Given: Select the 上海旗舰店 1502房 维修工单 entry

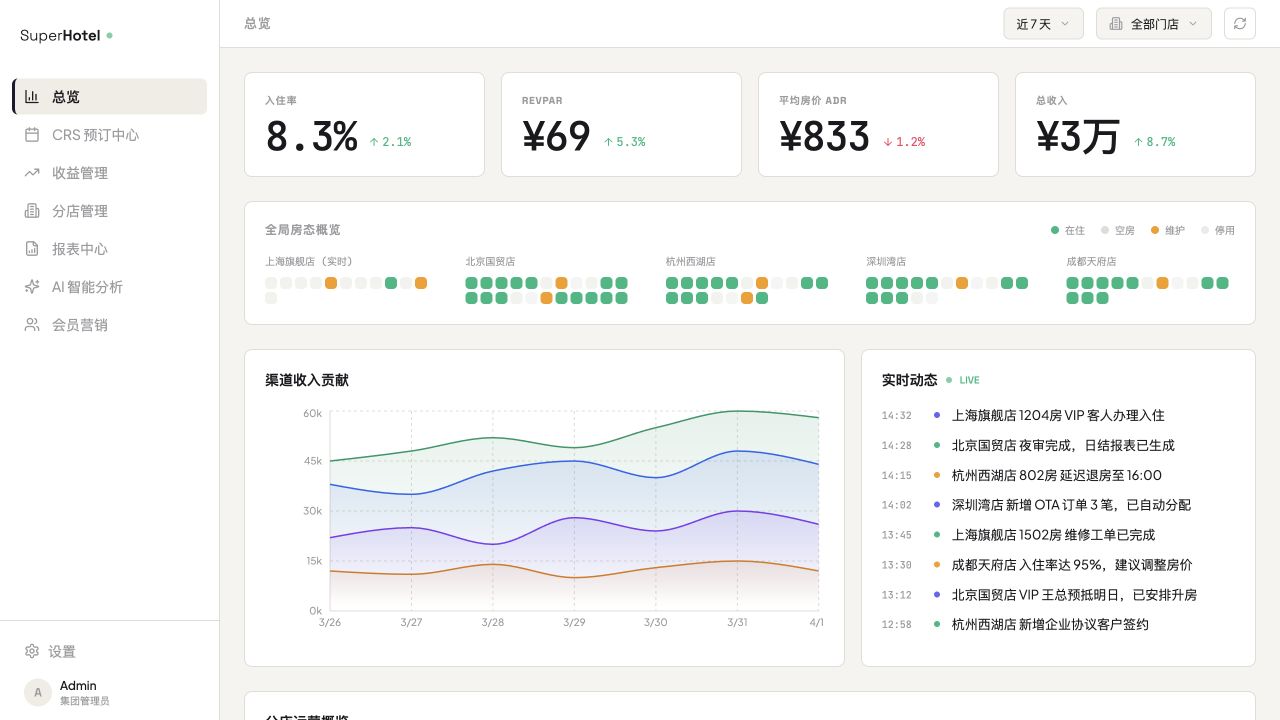Looking at the screenshot, I should pyautogui.click(x=1058, y=535).
